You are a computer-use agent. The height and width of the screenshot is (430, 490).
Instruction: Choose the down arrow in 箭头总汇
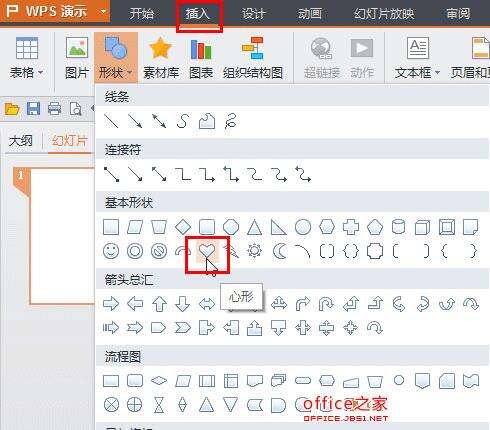click(x=183, y=304)
